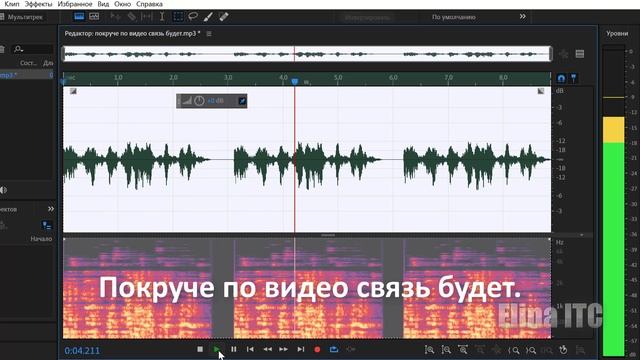Viewport: 640px width, 360px height.
Task: Click the +0 dB gain value
Action: pyautogui.click(x=216, y=101)
